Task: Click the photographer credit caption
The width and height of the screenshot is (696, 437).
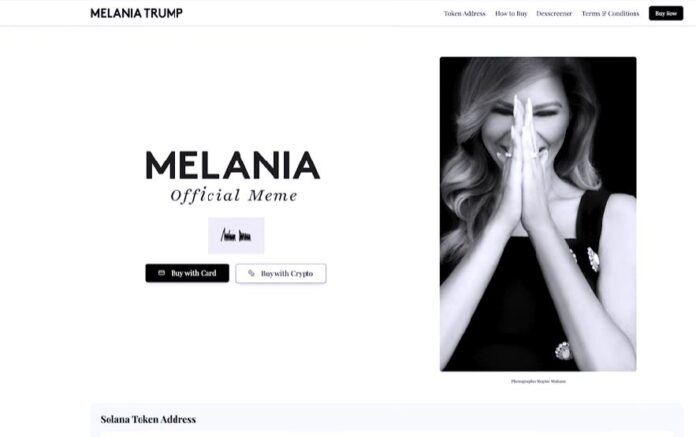Action: click(538, 381)
